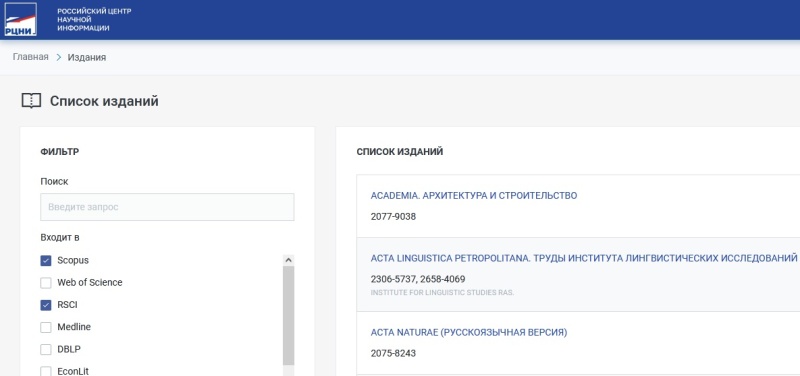Tick the Medline checkbox
This screenshot has width=800, height=376.
(x=46, y=327)
